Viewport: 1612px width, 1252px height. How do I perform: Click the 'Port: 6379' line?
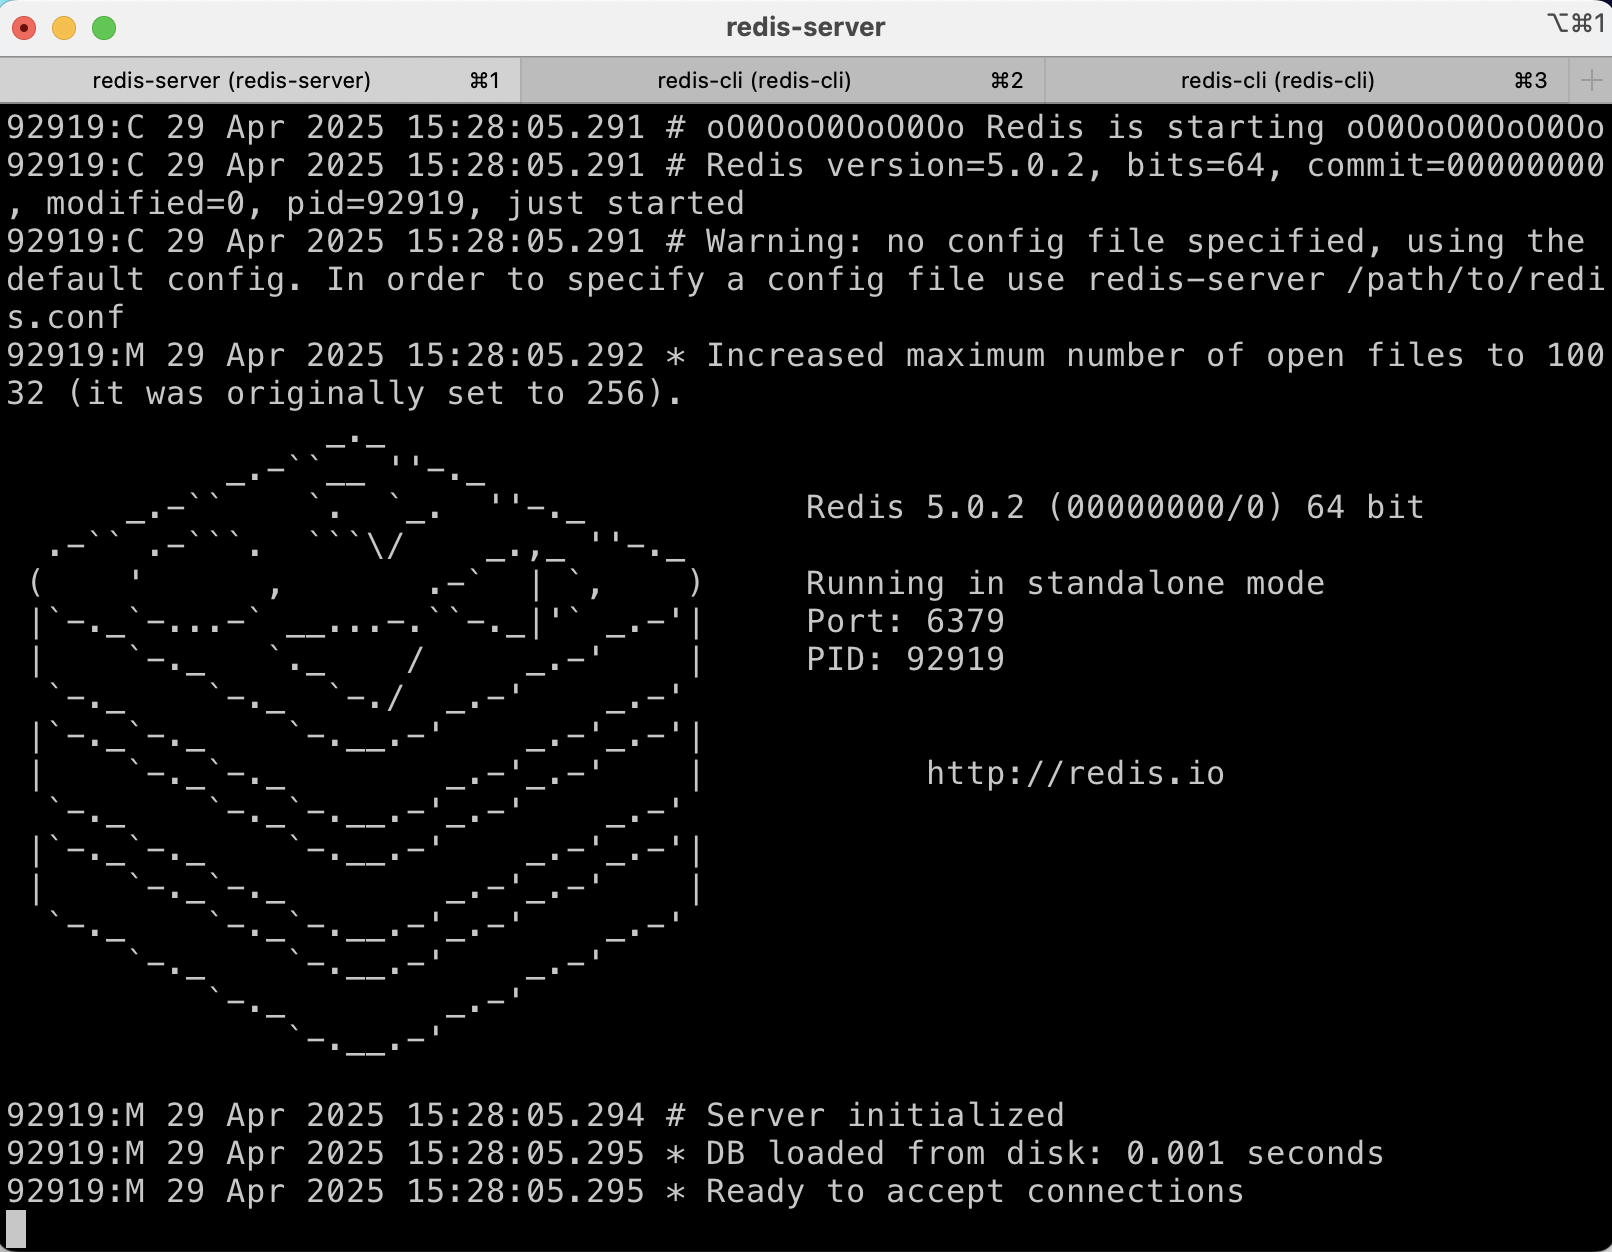click(x=905, y=621)
